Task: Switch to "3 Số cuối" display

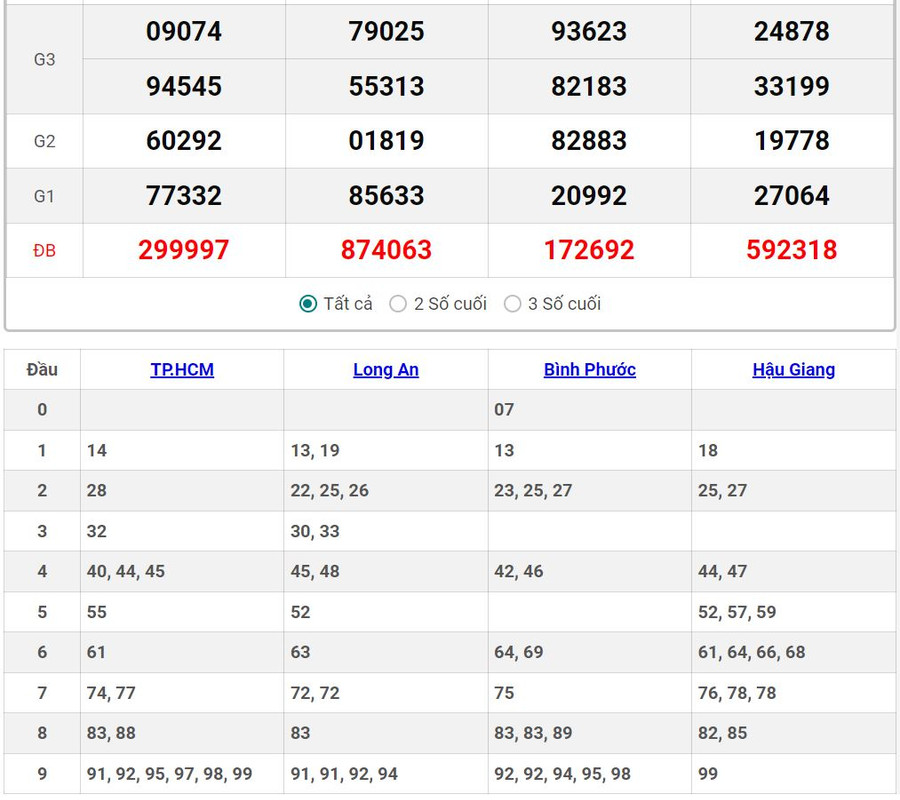Action: click(x=513, y=304)
